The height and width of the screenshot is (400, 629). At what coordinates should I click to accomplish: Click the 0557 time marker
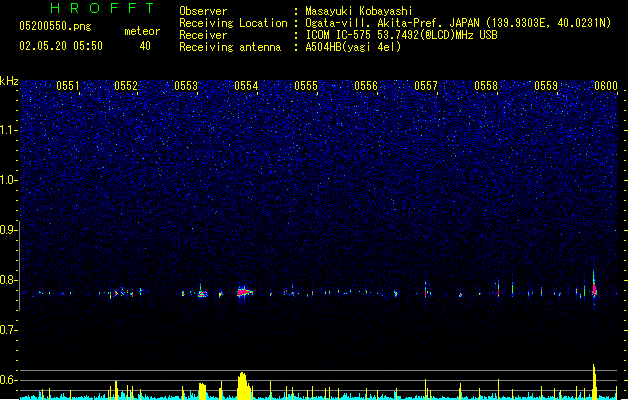point(426,86)
